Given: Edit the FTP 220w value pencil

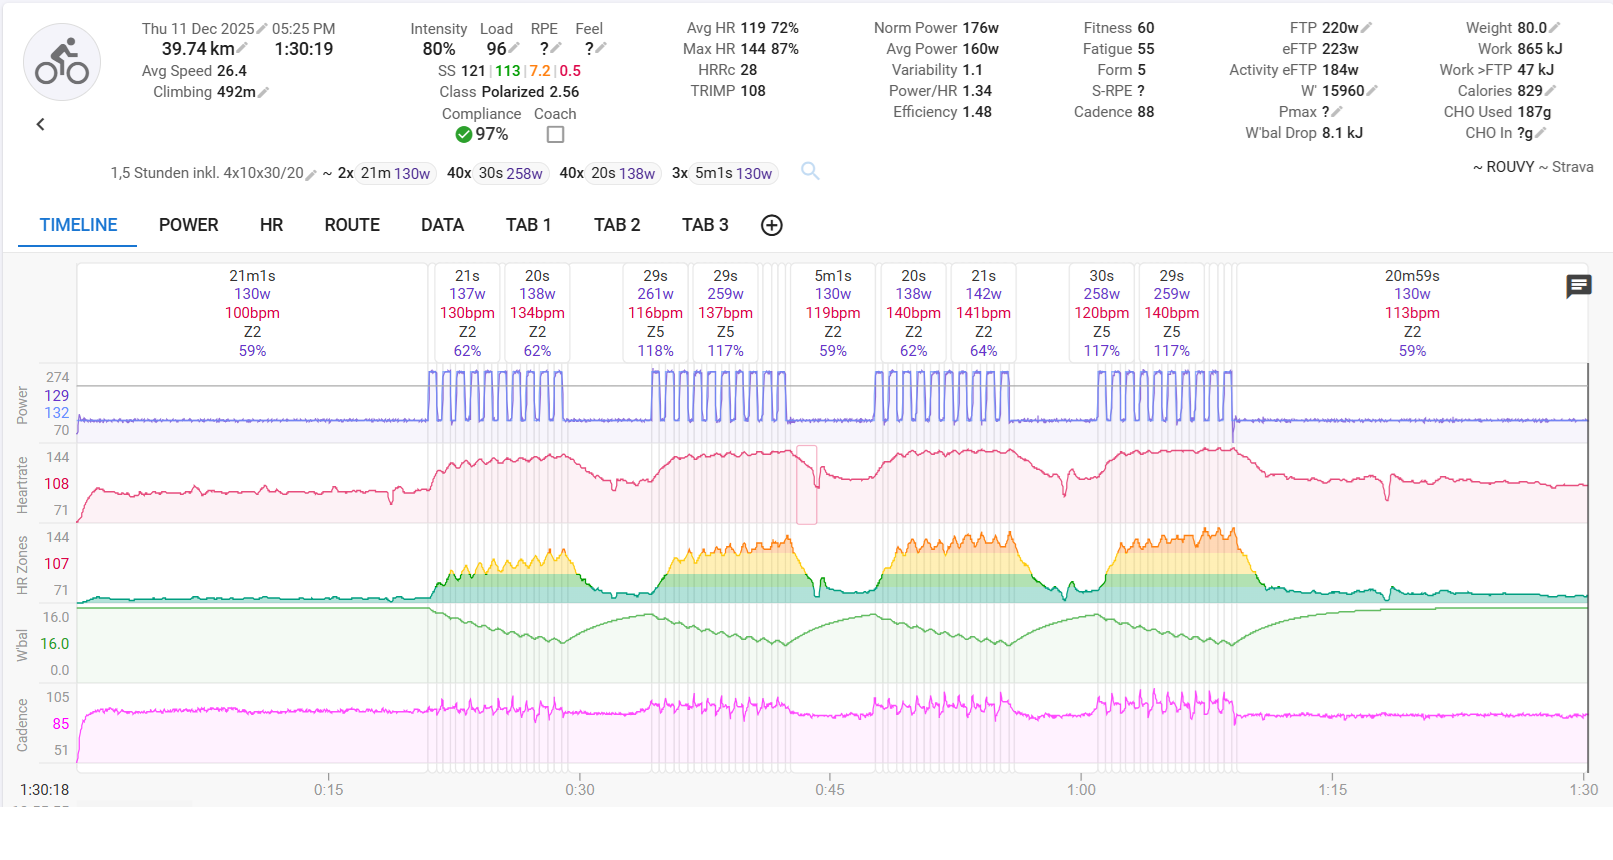Looking at the screenshot, I should [x=1367, y=28].
